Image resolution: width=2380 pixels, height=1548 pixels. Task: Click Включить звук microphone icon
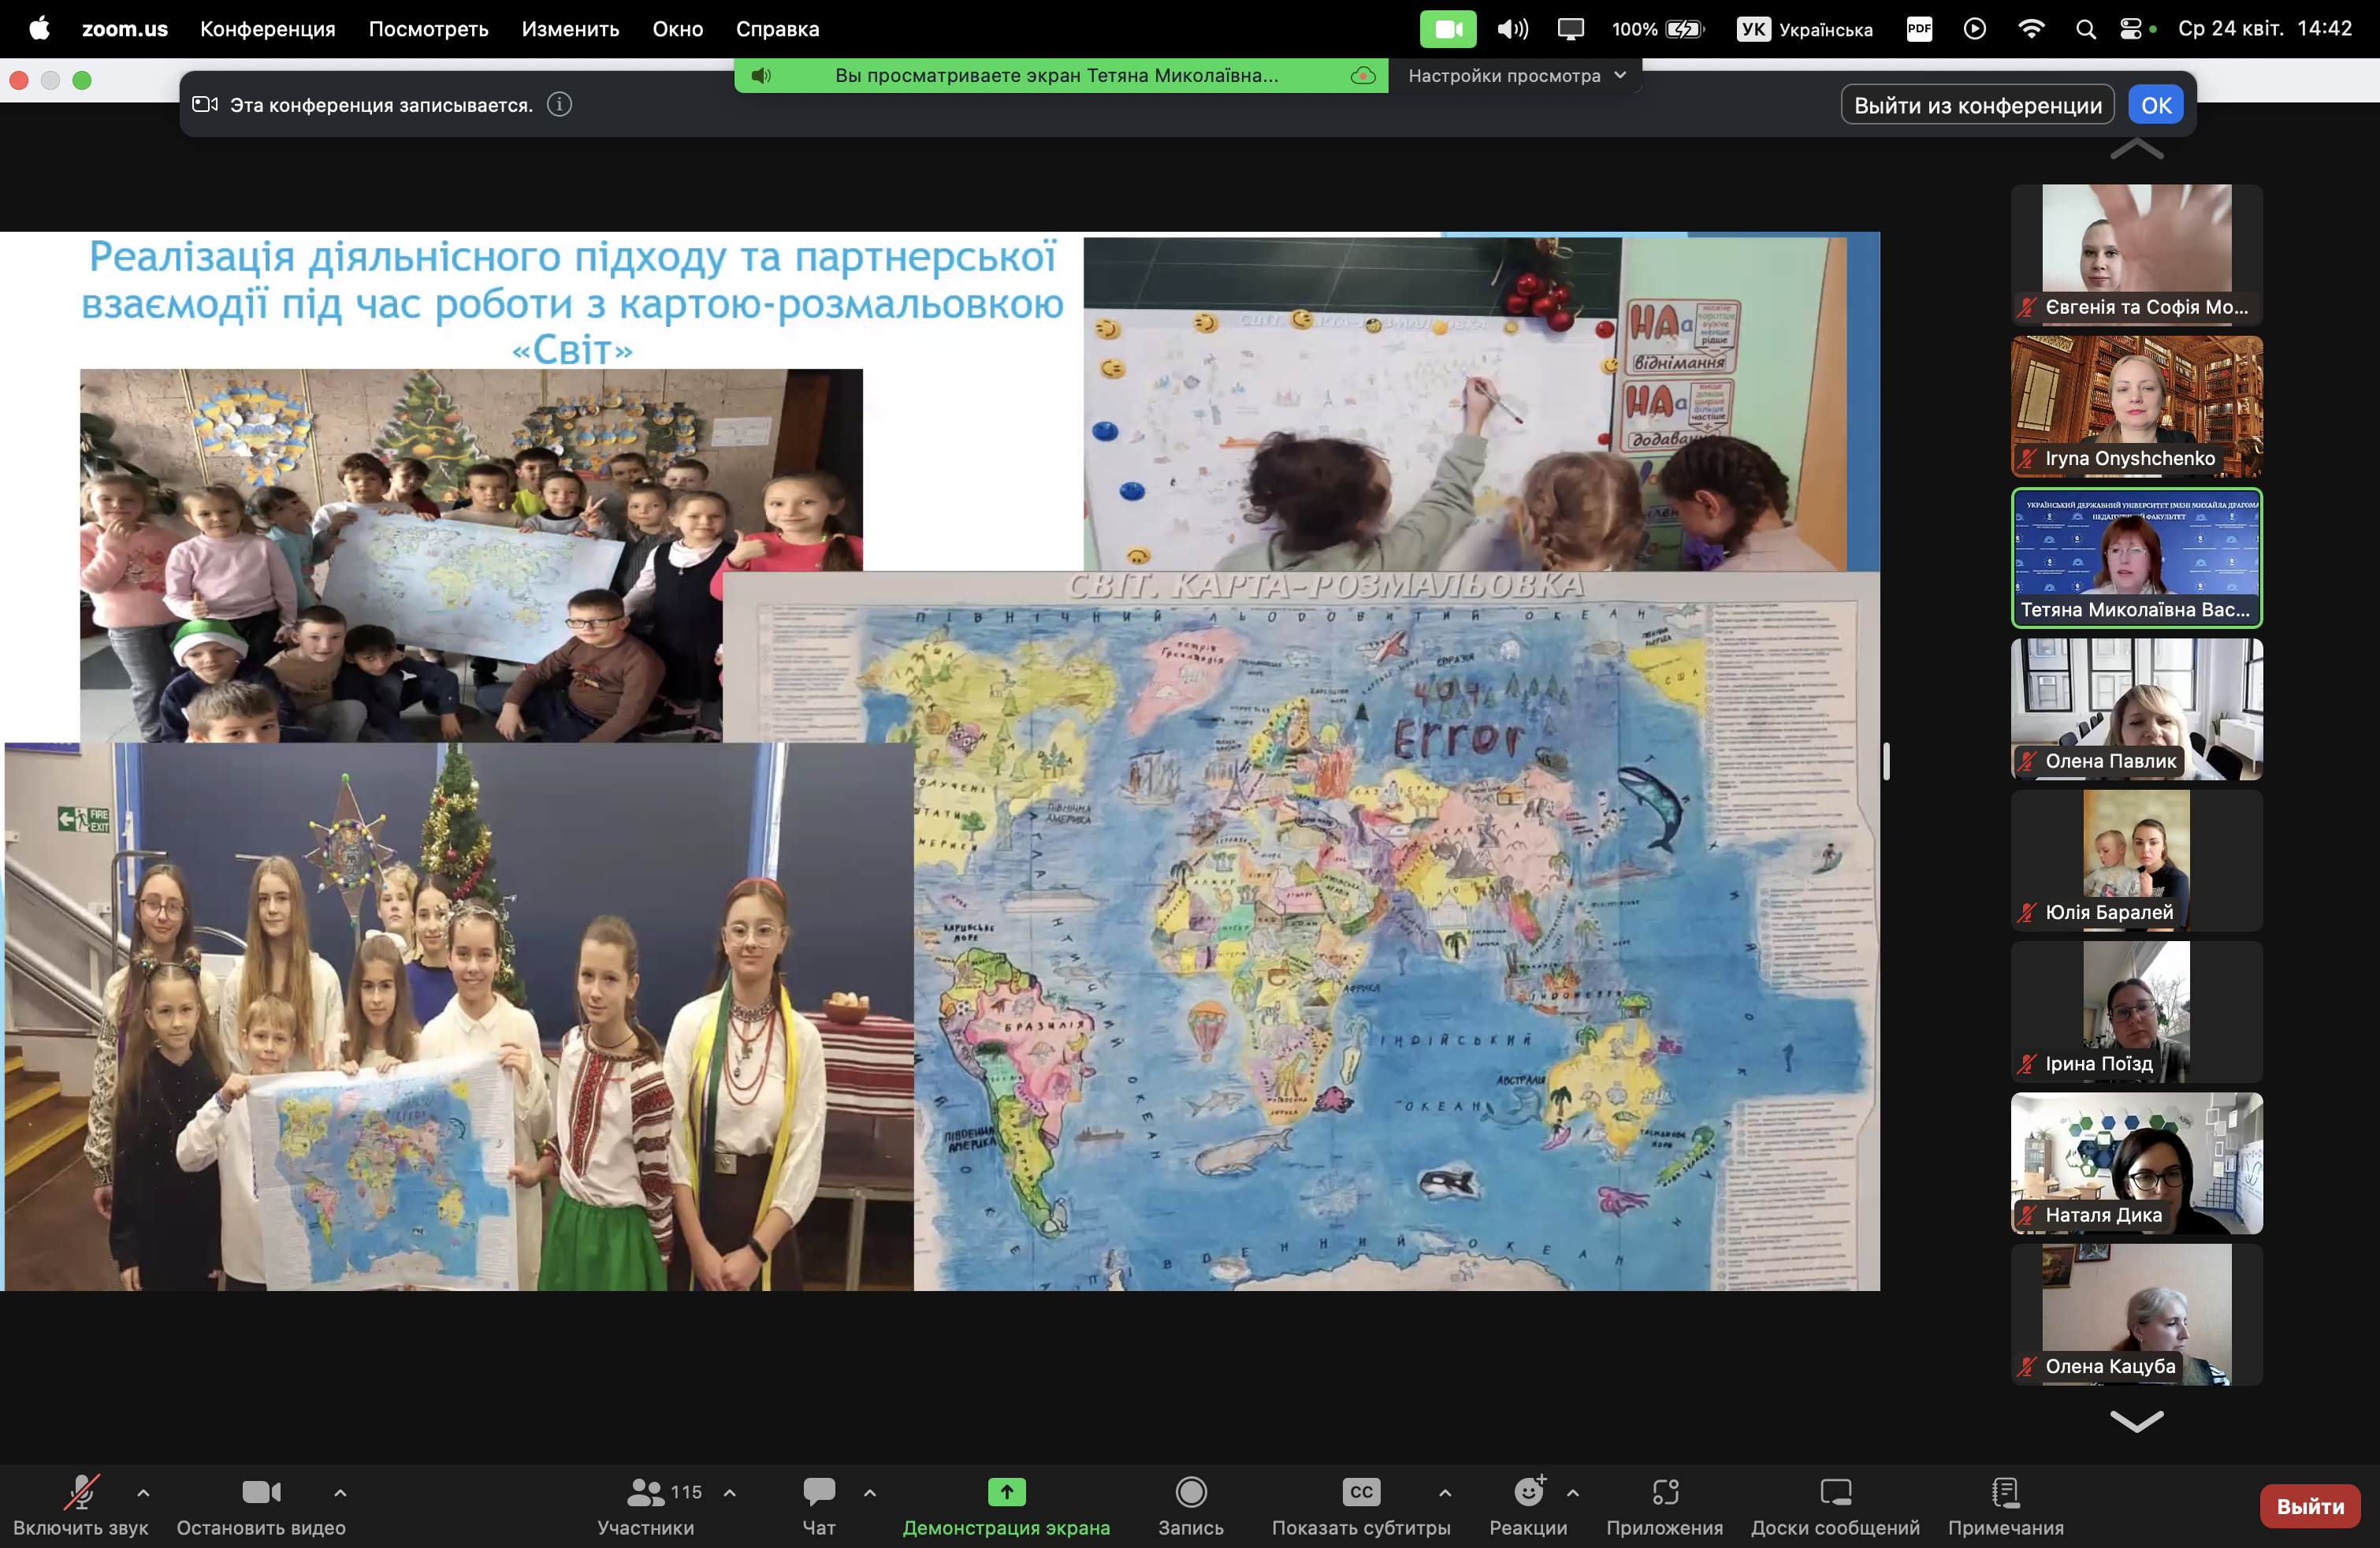click(x=81, y=1493)
